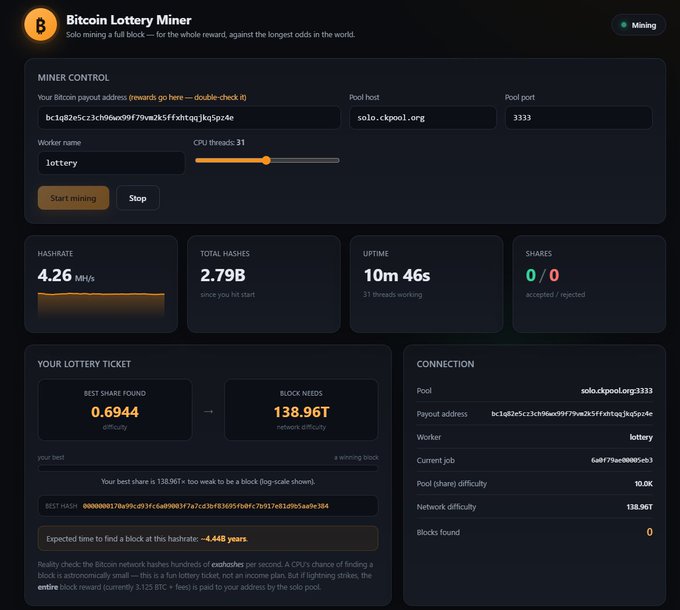Viewport: 680px width, 610px height.
Task: Click the '31 threads working' text
Action: pyautogui.click(x=392, y=294)
